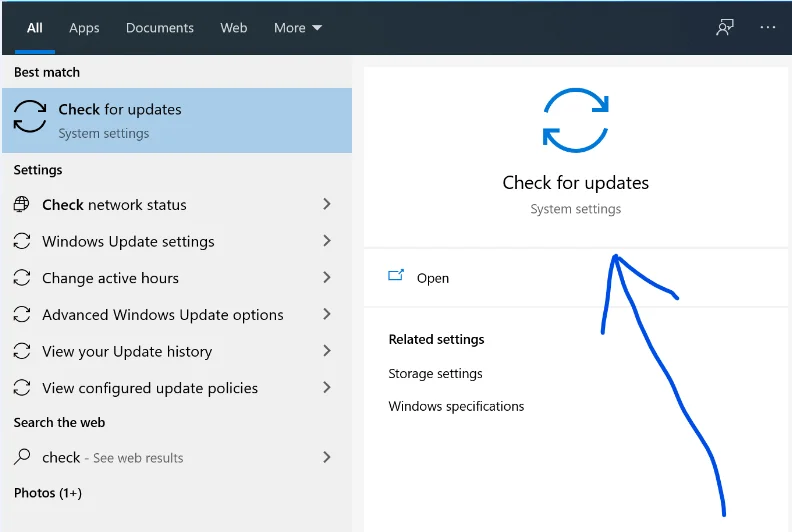The height and width of the screenshot is (532, 792).
Task: Select the All search tab
Action: point(34,28)
